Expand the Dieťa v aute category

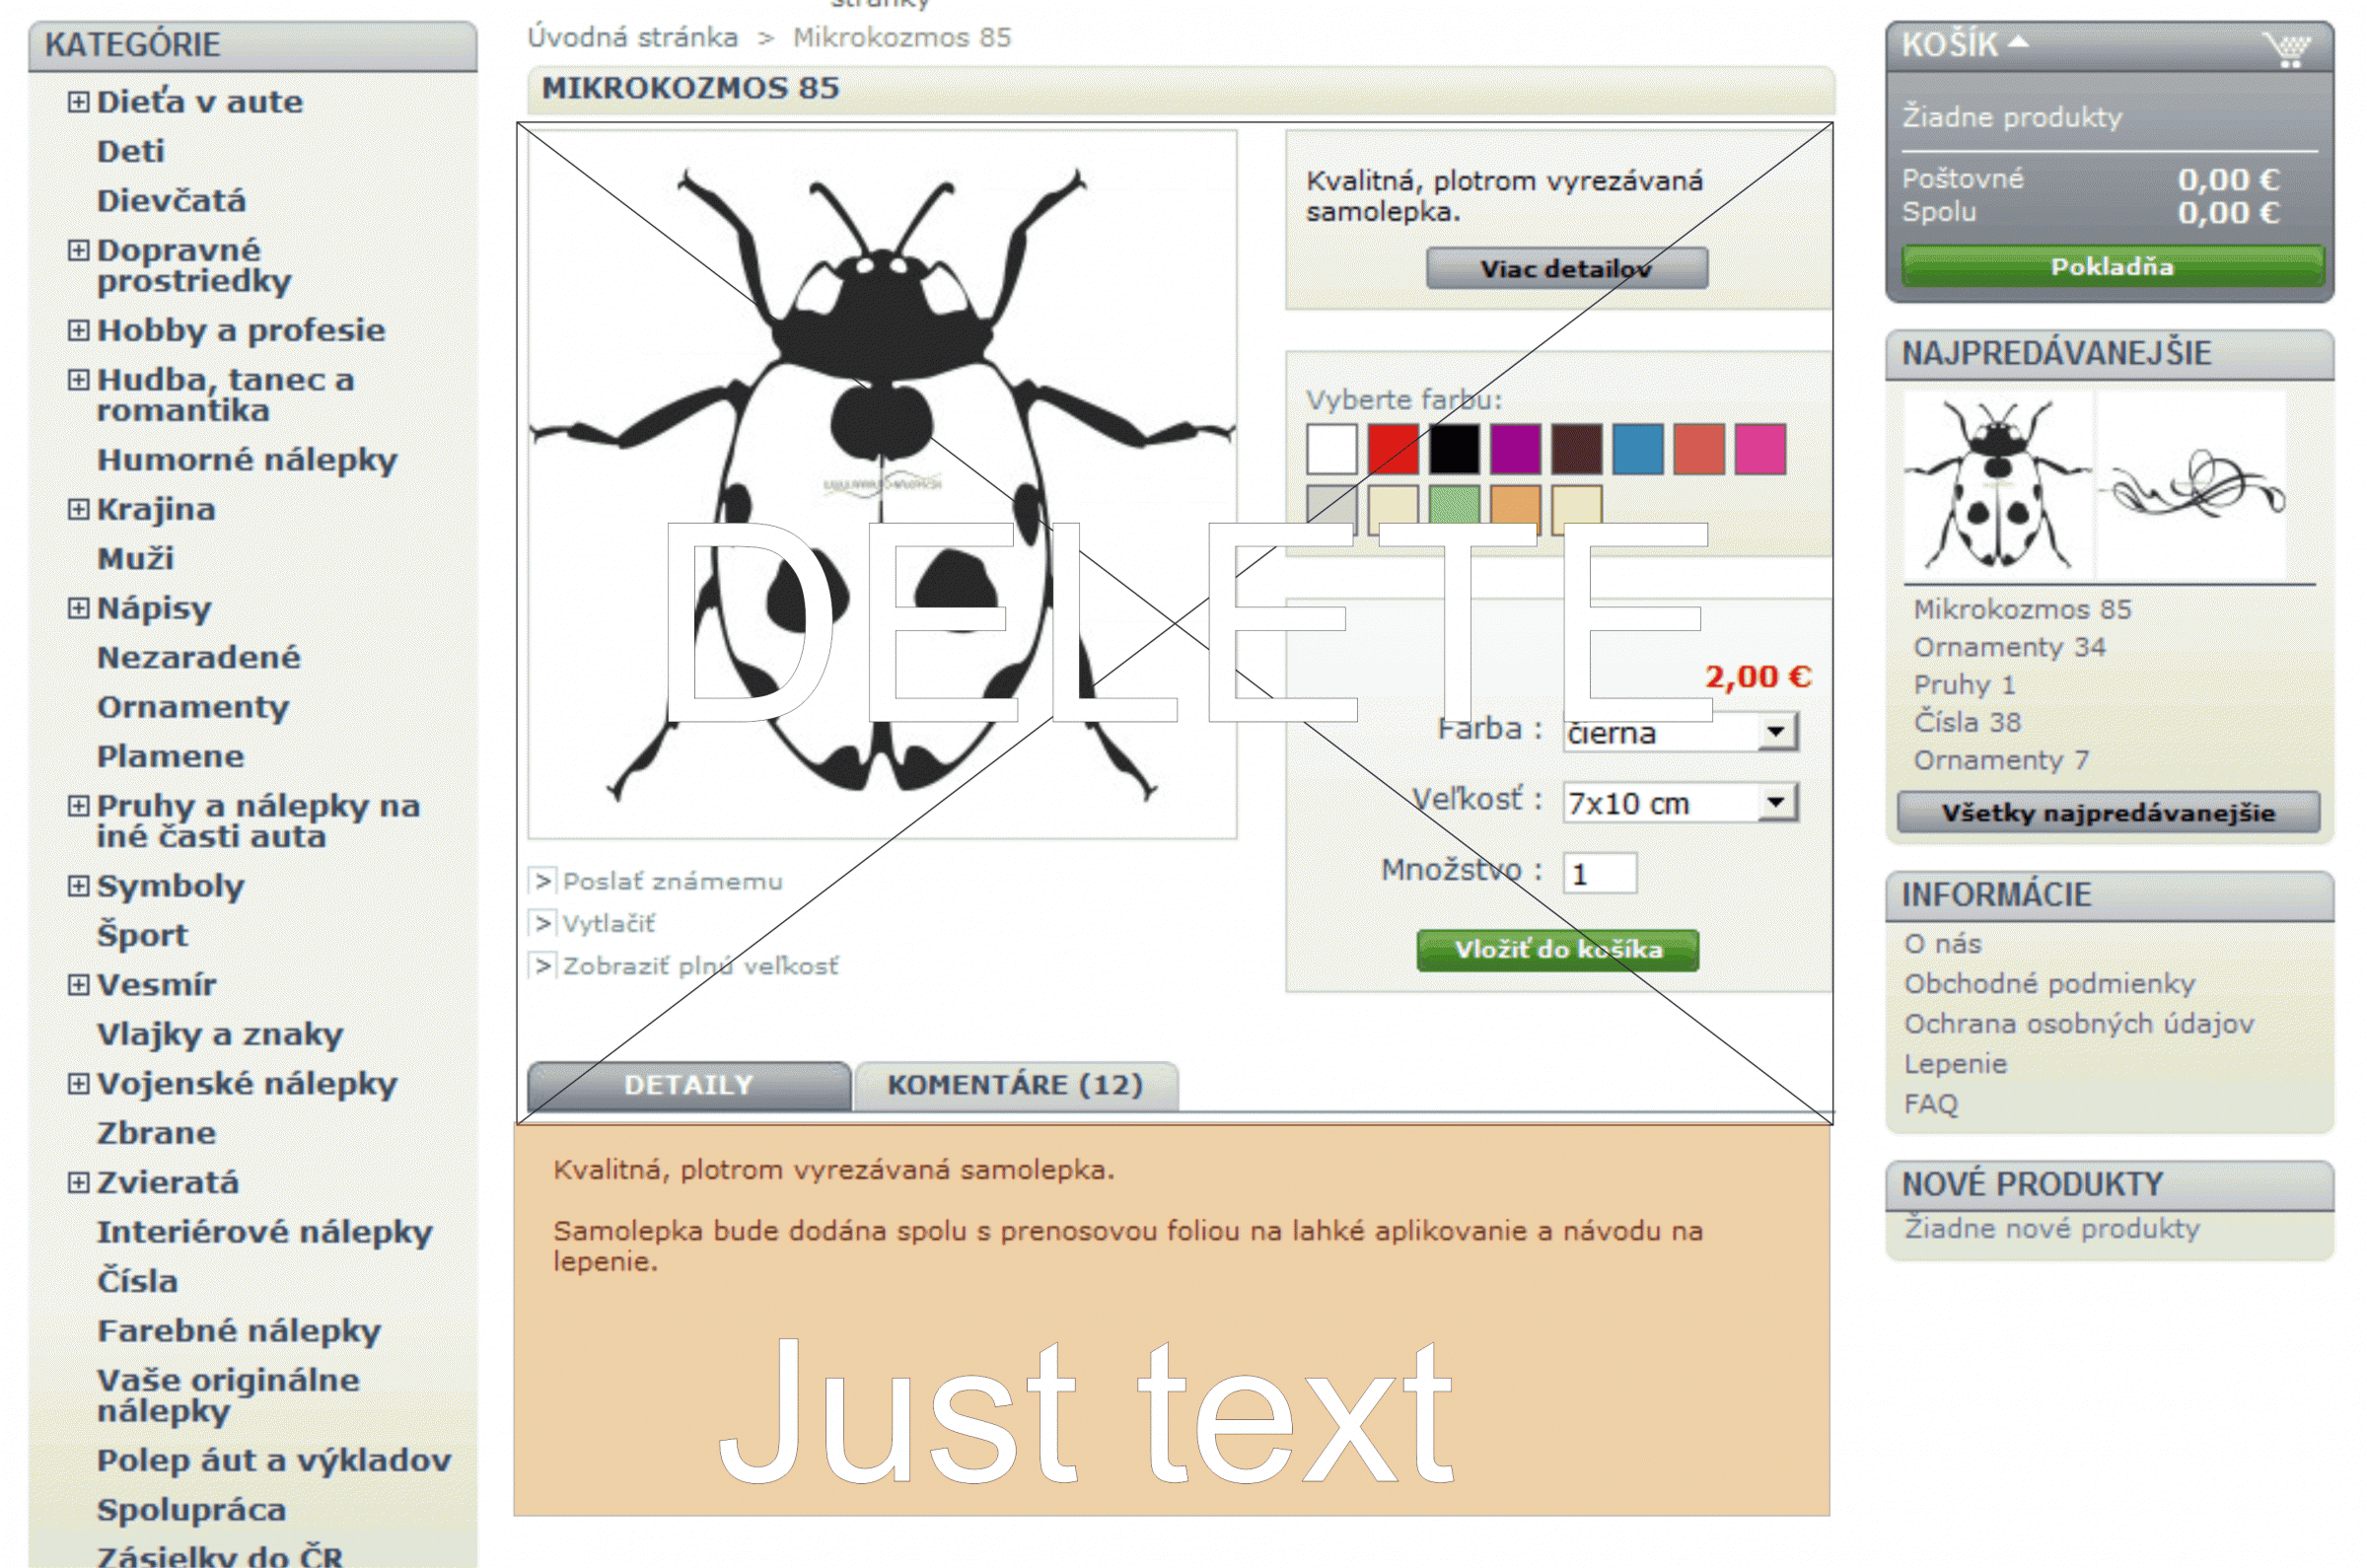(x=78, y=102)
